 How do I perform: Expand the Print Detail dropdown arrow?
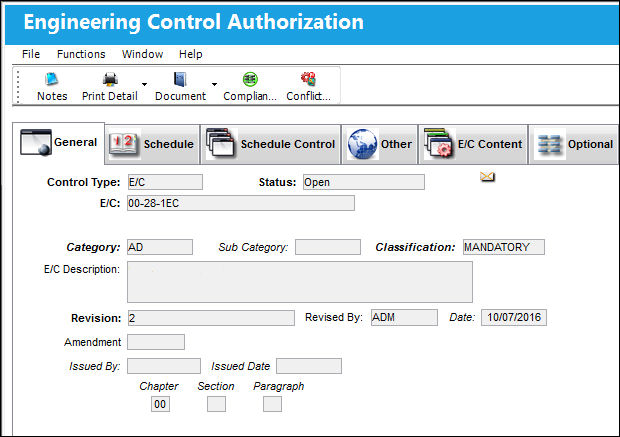[x=144, y=84]
